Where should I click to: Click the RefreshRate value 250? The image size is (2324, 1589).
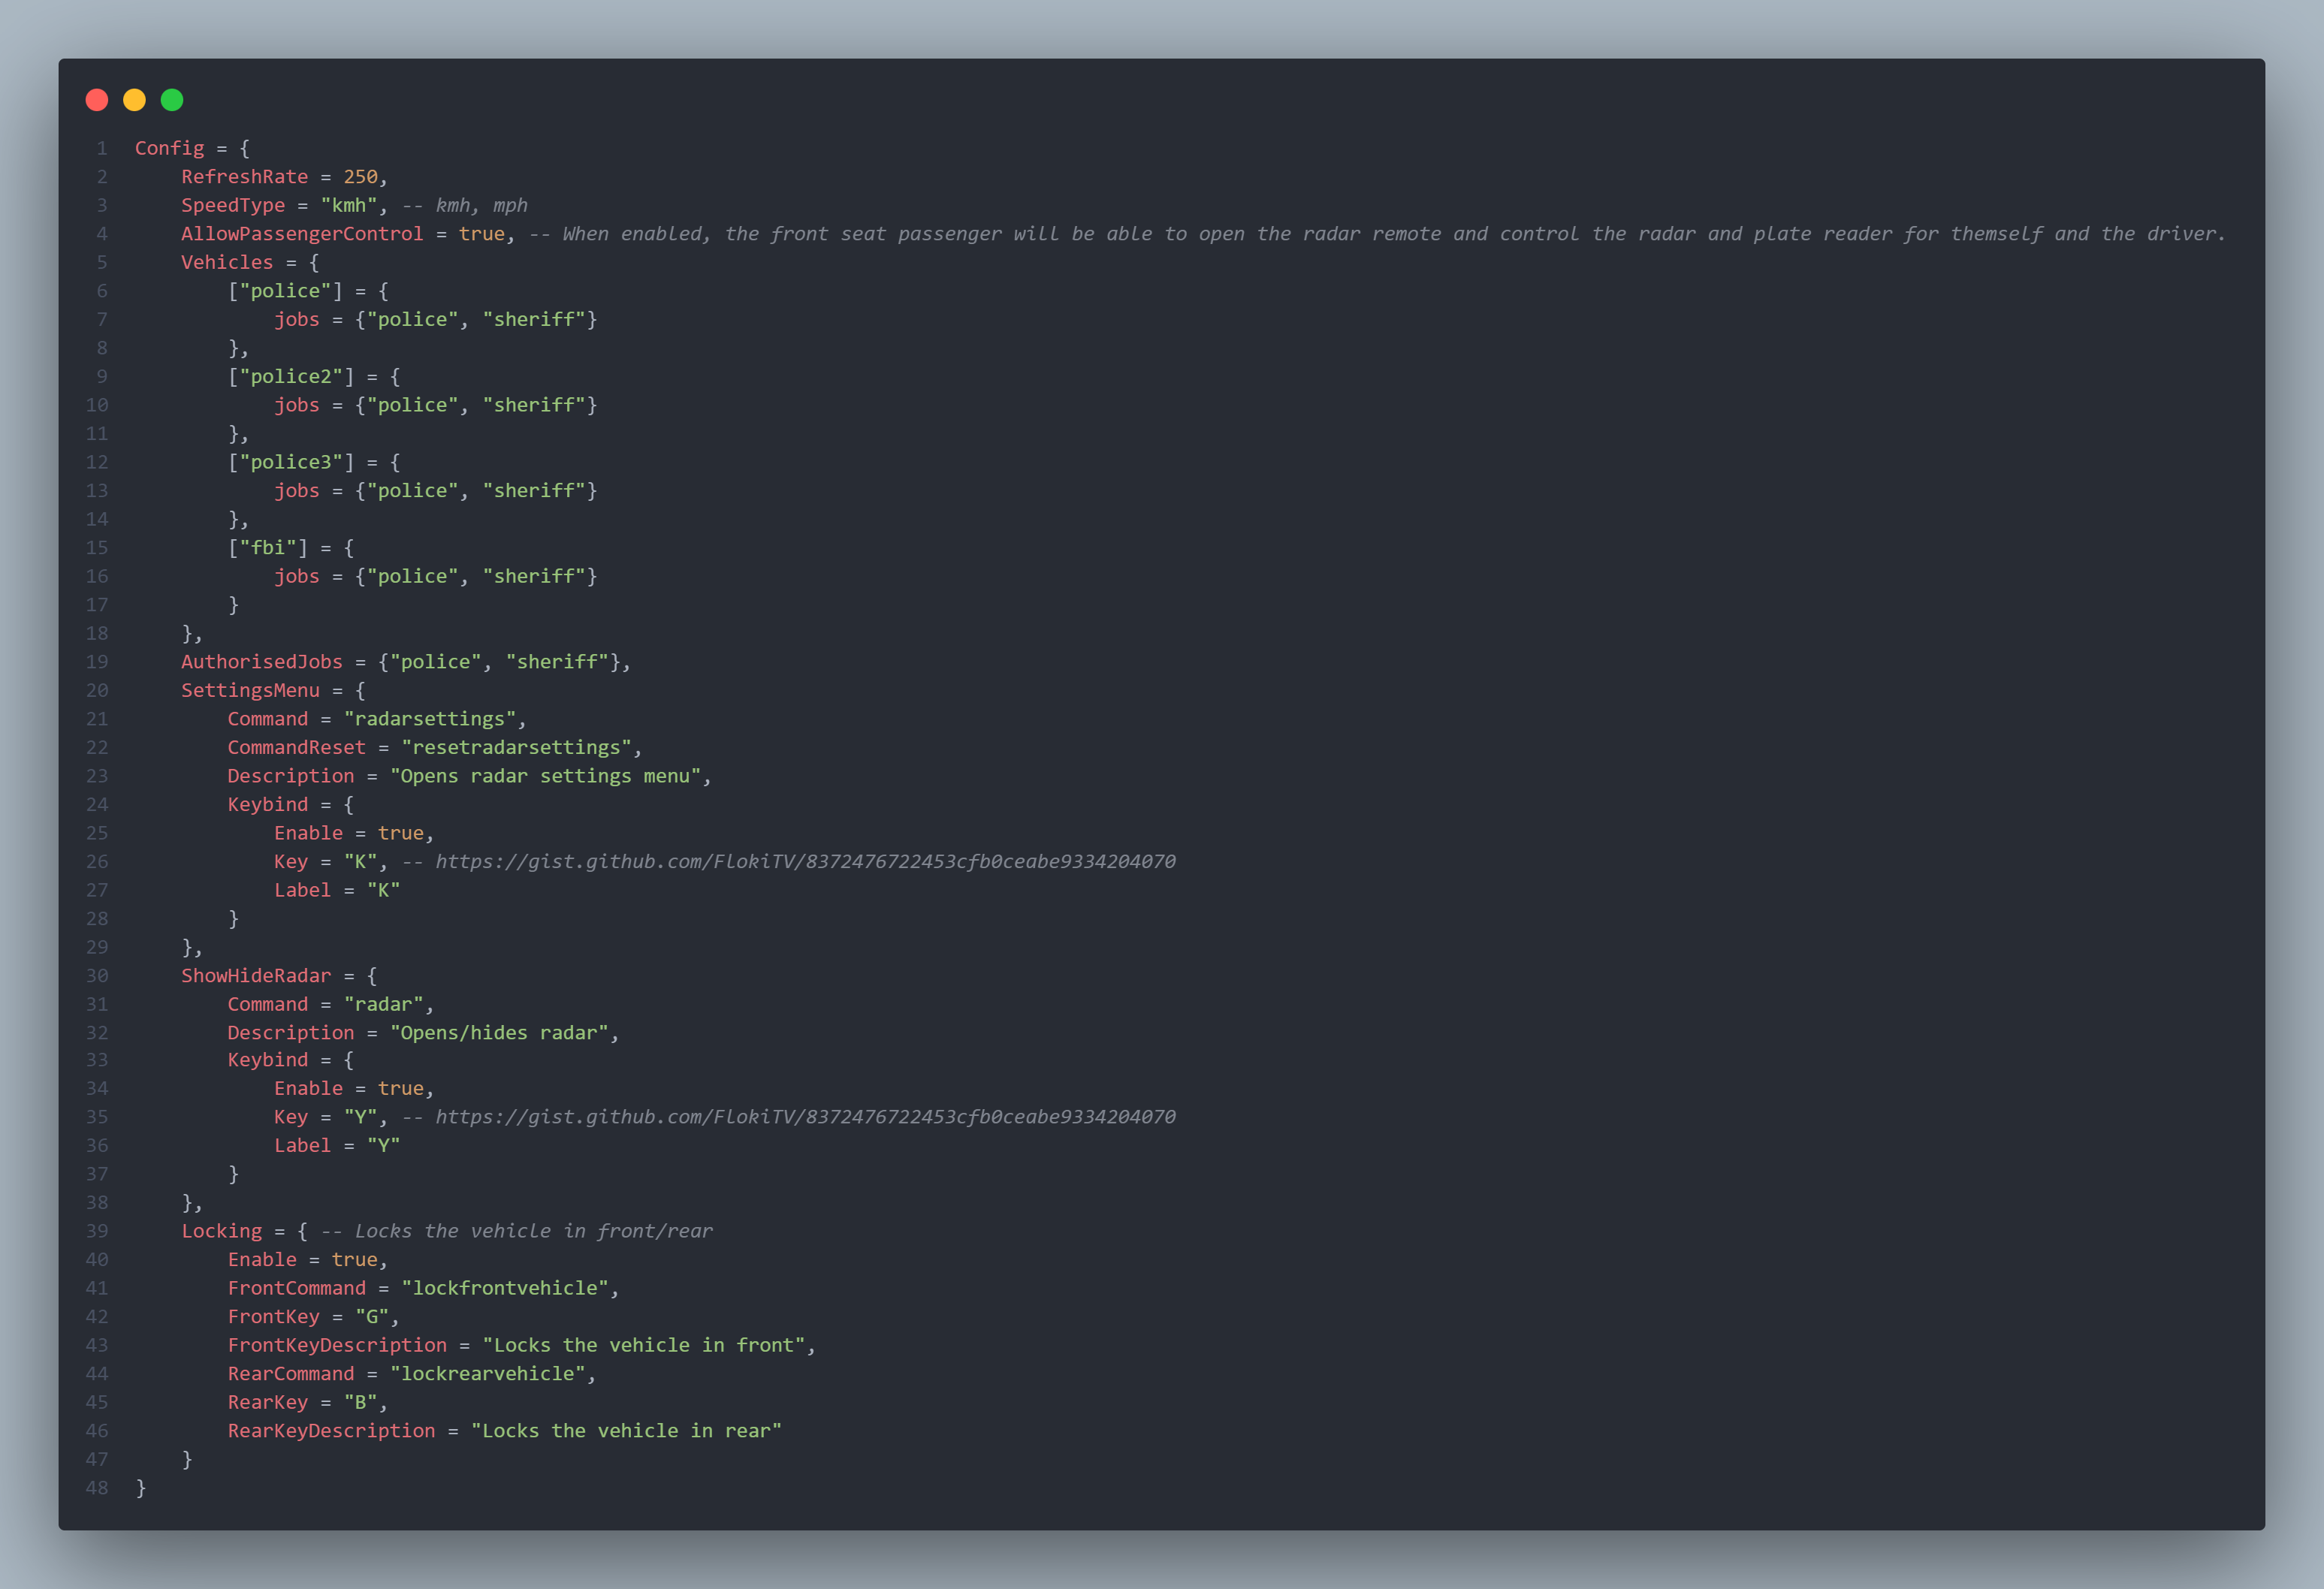point(360,177)
